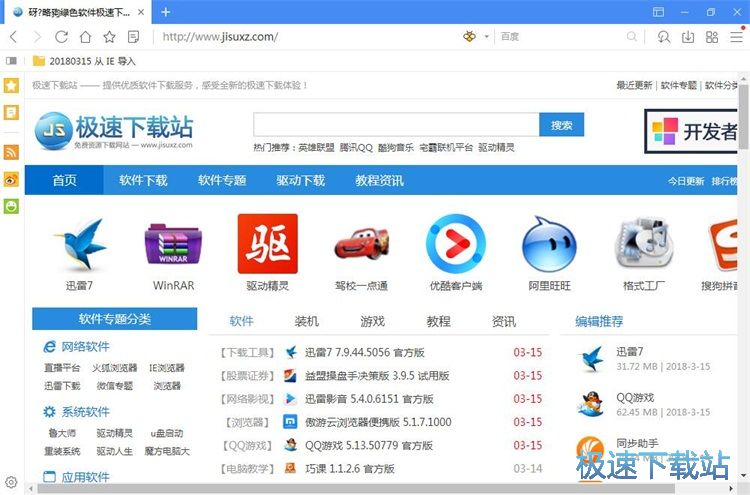This screenshot has width=750, height=495.
Task: Open the 优酷客户端 app icon
Action: (x=456, y=244)
